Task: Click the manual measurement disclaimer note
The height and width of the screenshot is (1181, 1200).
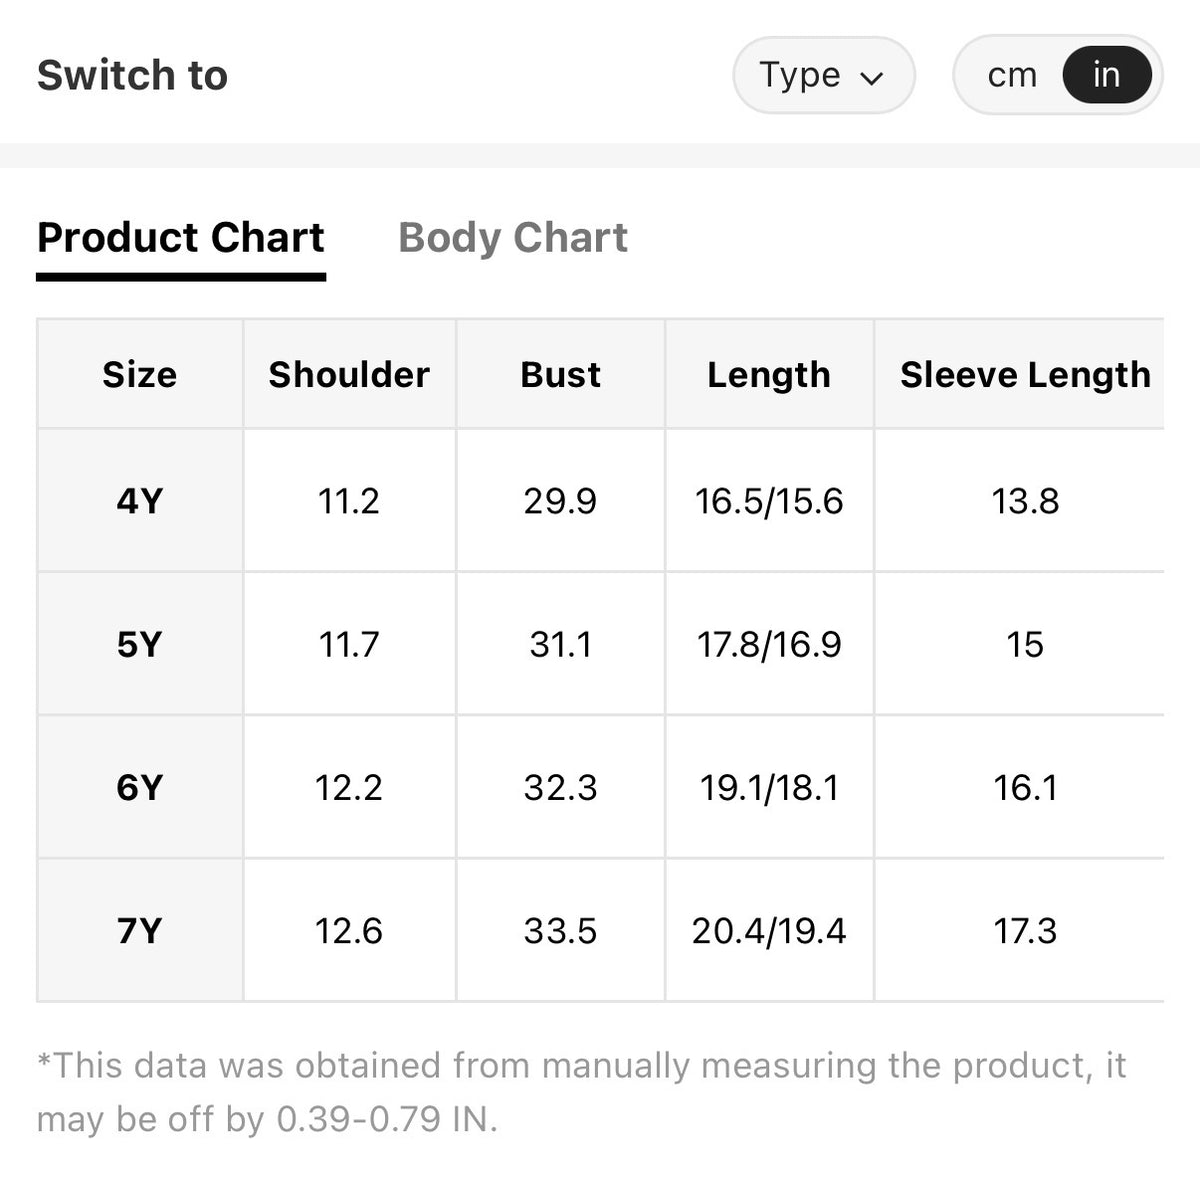Action: [581, 1092]
